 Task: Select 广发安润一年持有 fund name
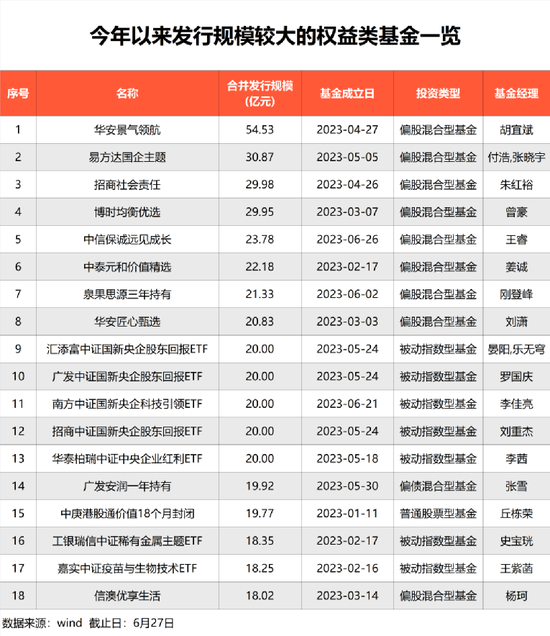pyautogui.click(x=127, y=486)
